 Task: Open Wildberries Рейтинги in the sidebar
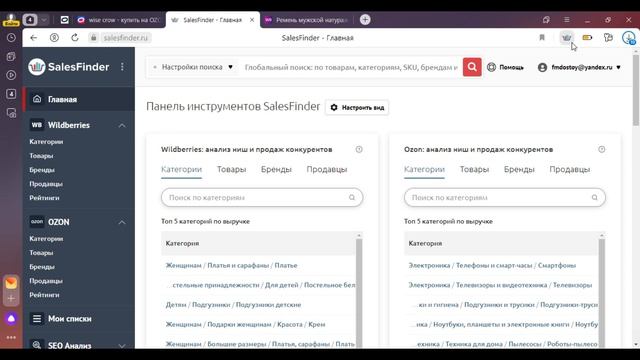pyautogui.click(x=44, y=198)
